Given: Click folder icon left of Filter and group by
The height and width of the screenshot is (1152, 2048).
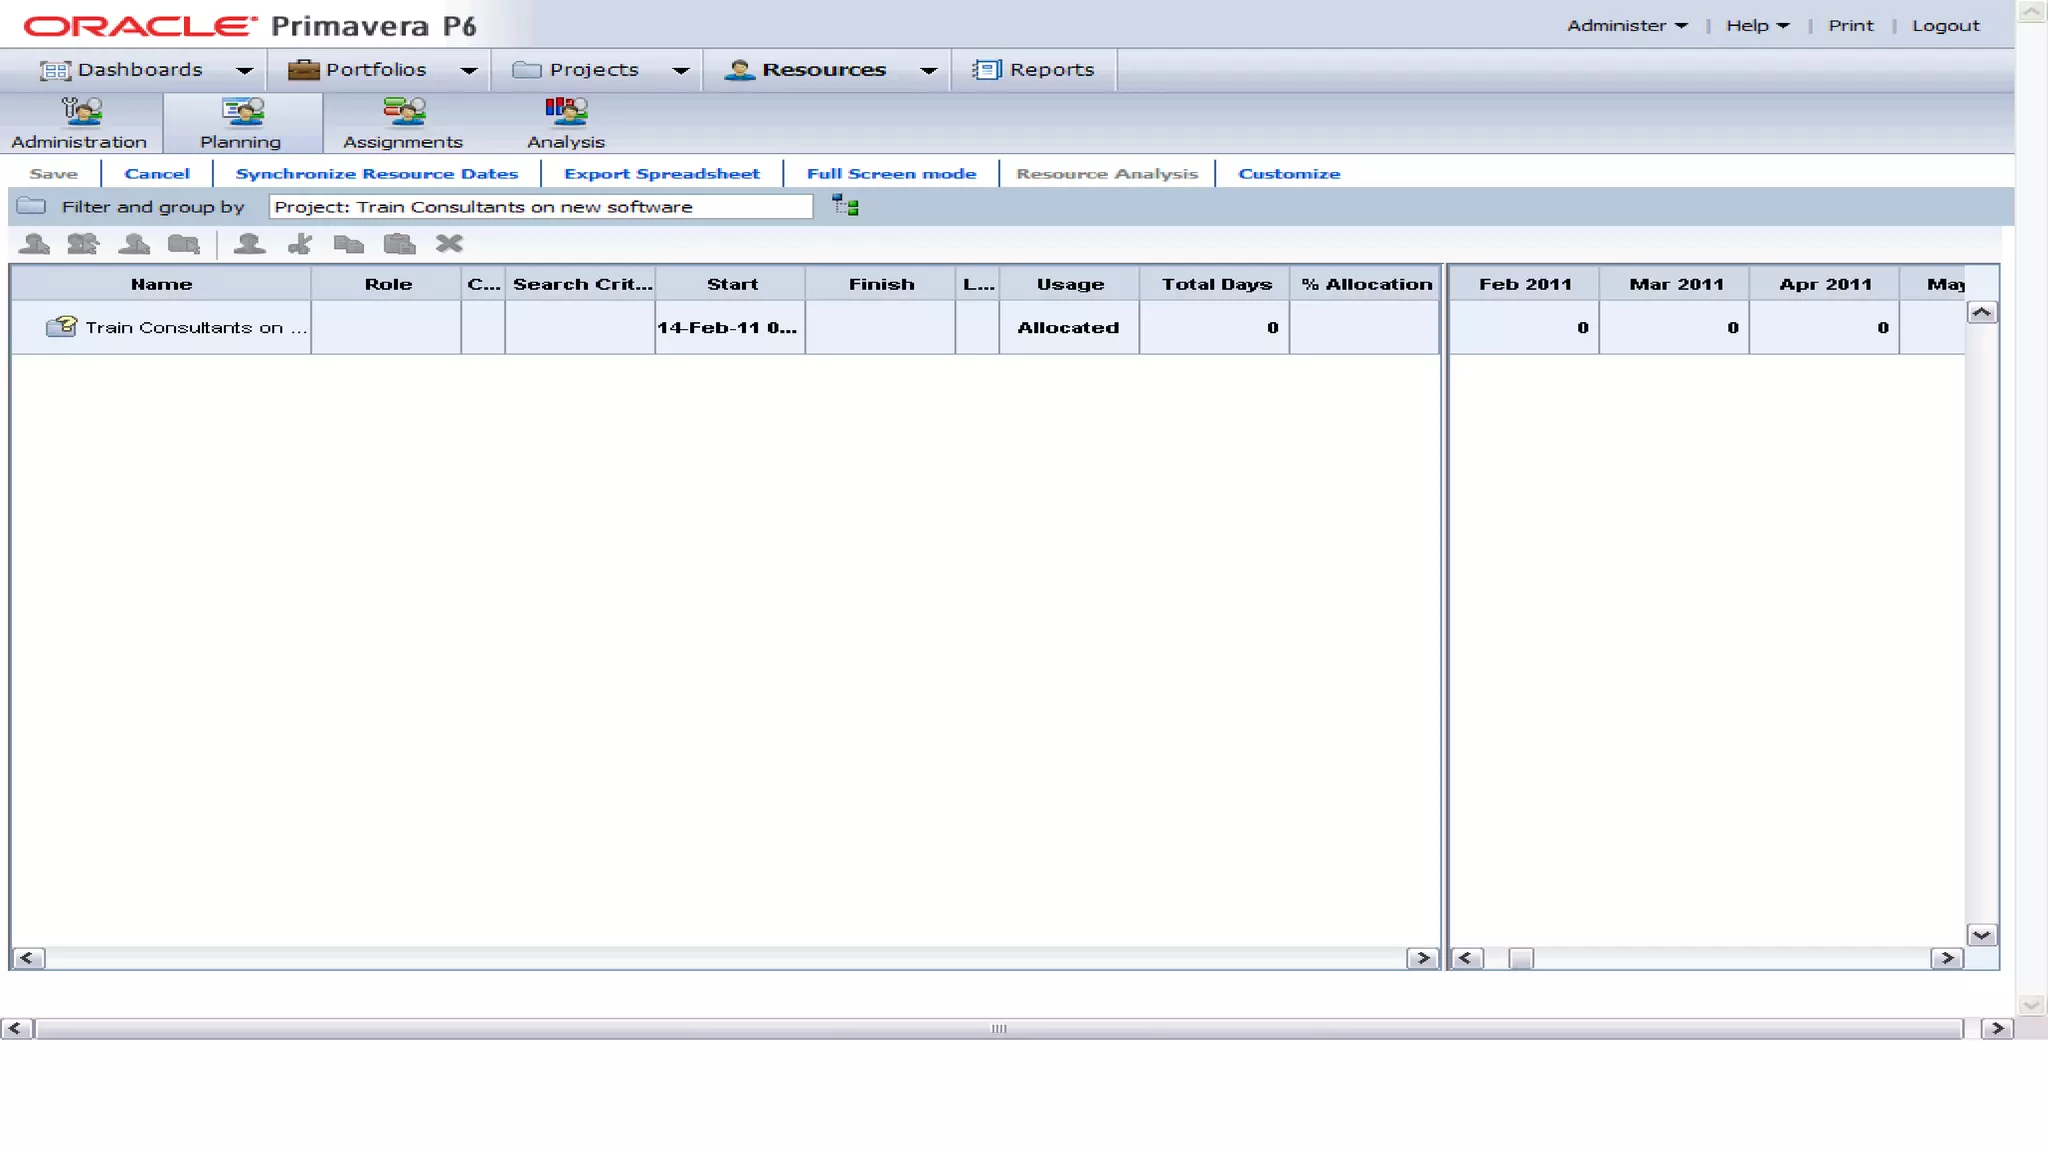Looking at the screenshot, I should 31,206.
